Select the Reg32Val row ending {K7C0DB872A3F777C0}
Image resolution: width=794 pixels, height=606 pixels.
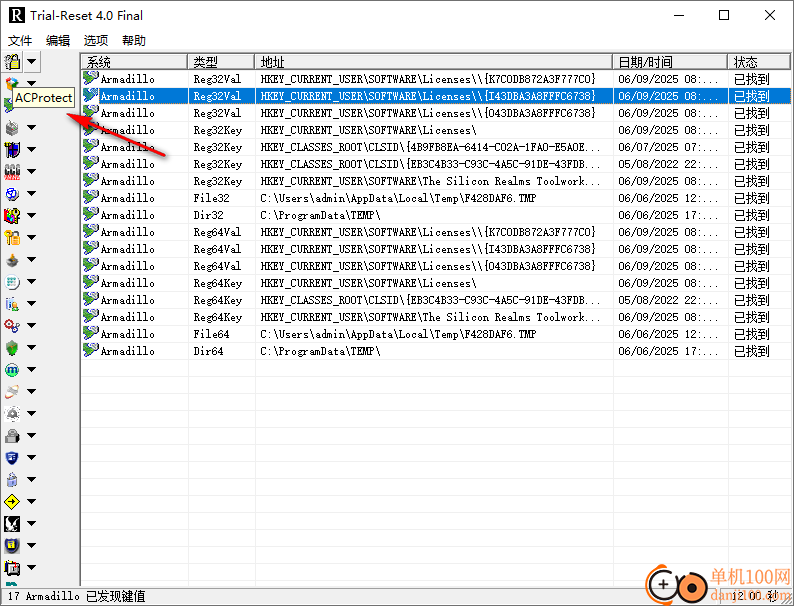point(436,79)
